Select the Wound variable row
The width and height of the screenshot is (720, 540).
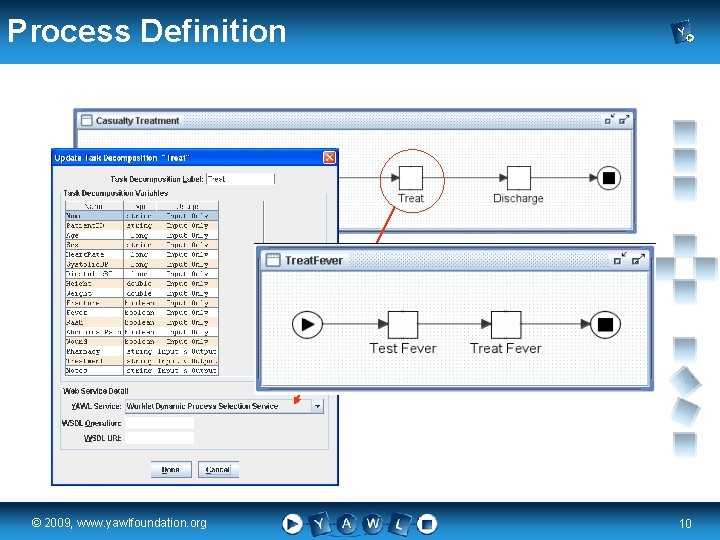(141, 341)
